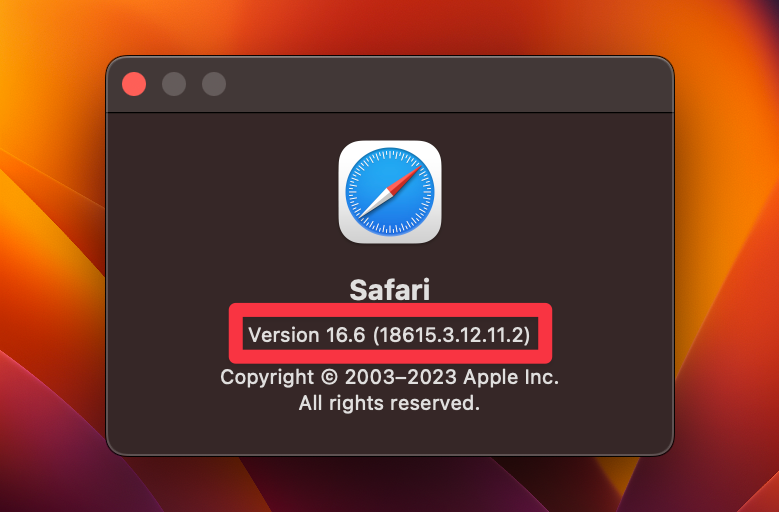Close the About Safari window

point(134,84)
